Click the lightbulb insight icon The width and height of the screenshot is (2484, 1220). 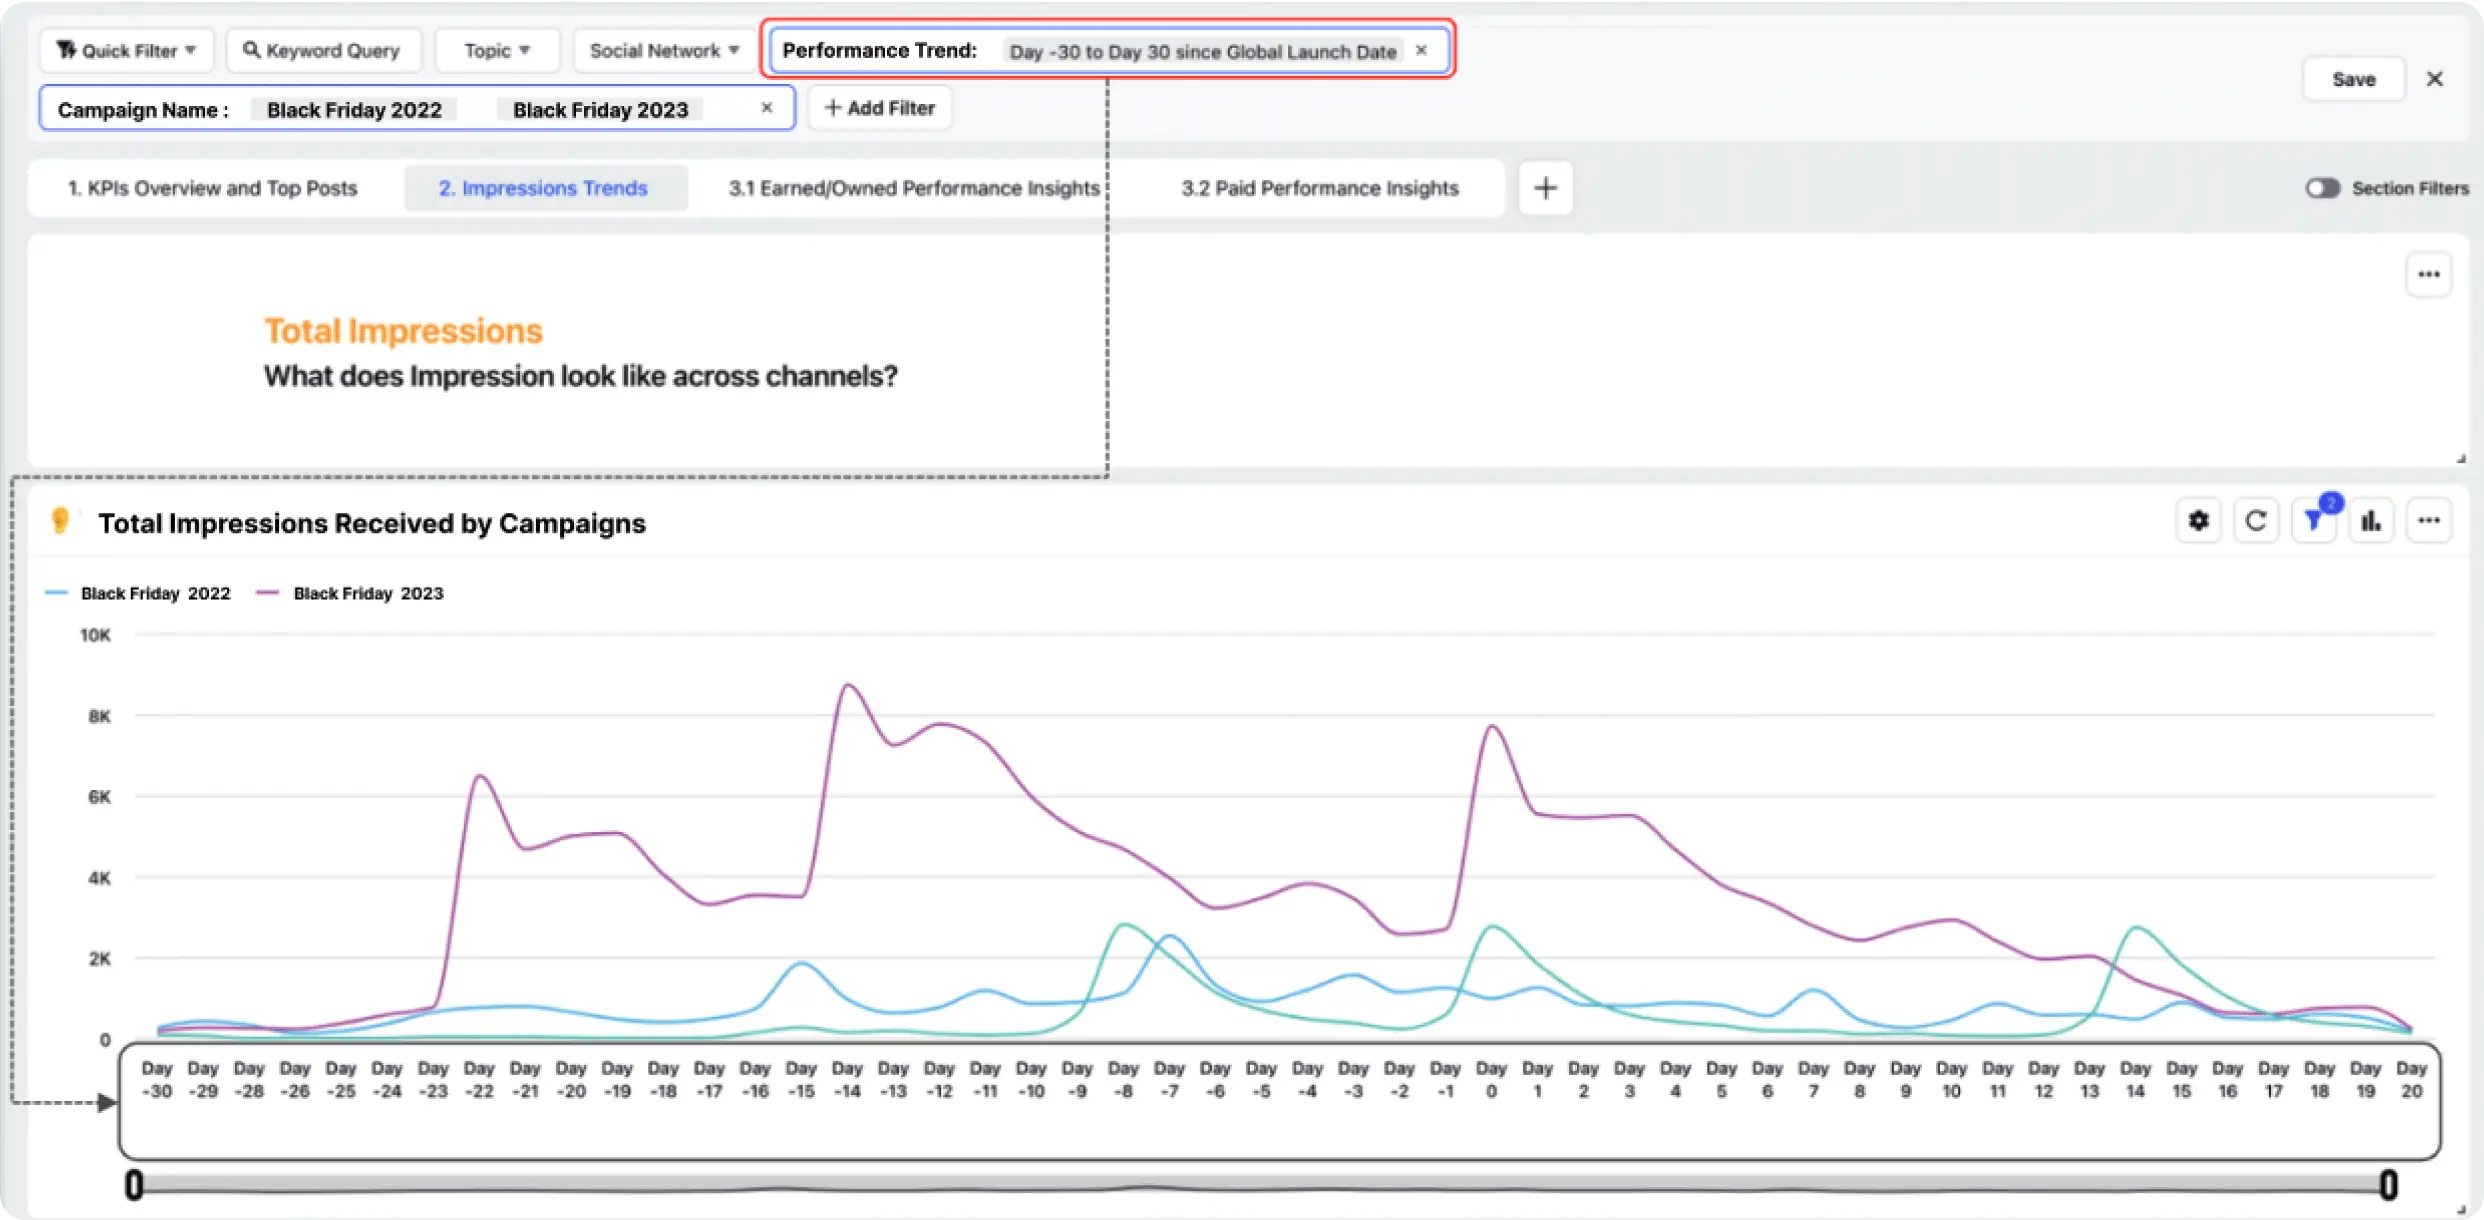(x=60, y=521)
